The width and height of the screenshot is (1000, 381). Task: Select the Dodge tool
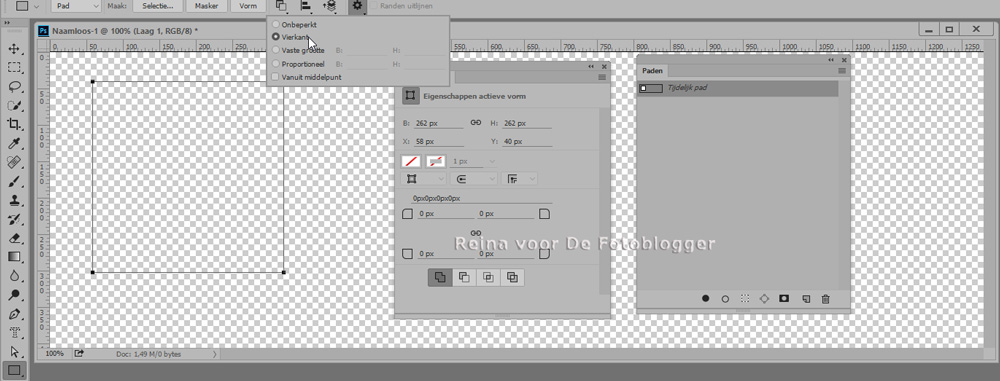click(14, 295)
